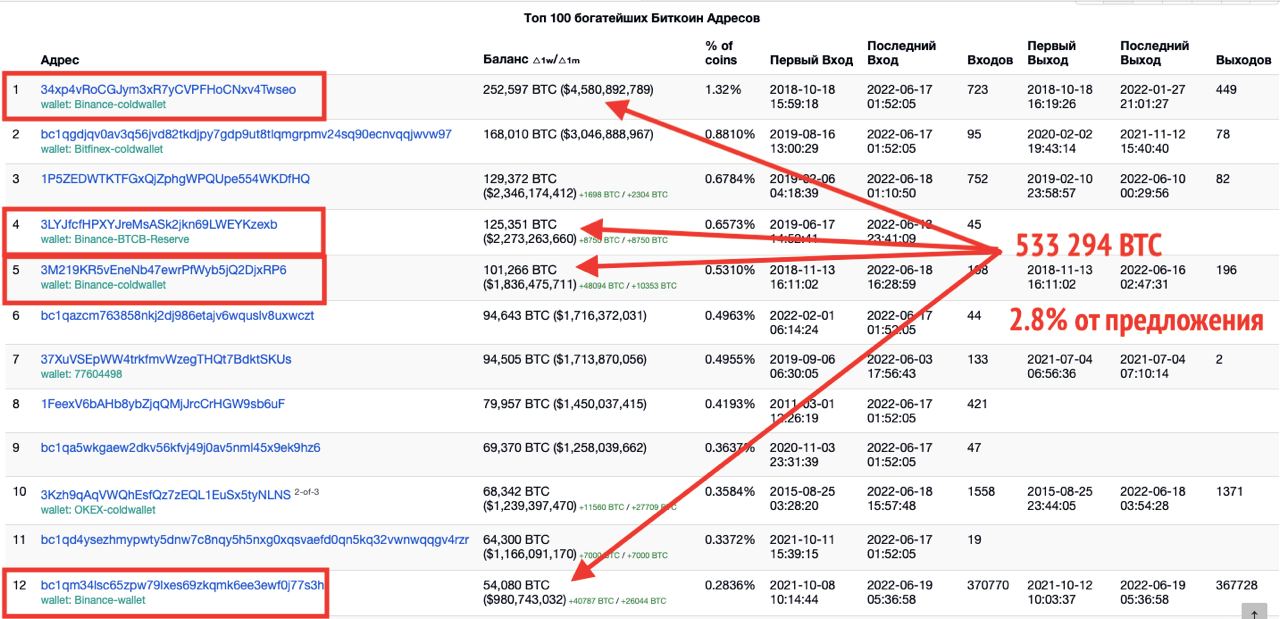Sort by the % of coins column header
Screen dimensions: 1280x619
coord(721,53)
